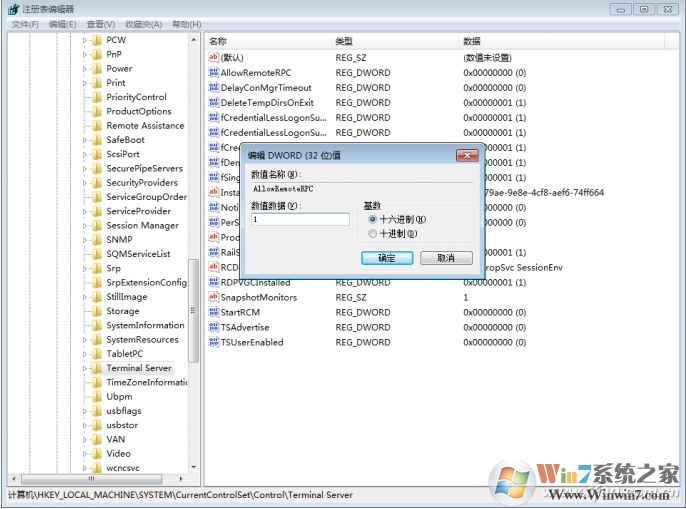The height and width of the screenshot is (509, 686).
Task: Click the Srp folder icon
Action: point(97,268)
